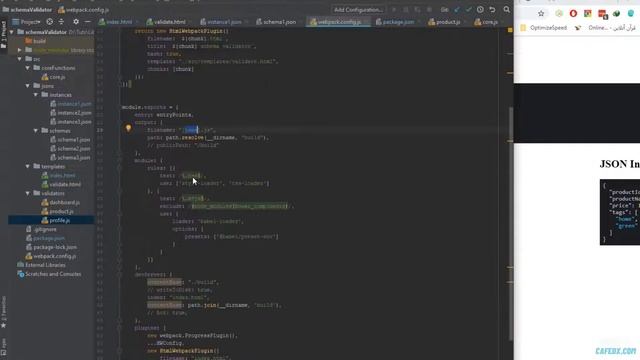Open the Project view dropdown
Viewport: 640px width, 360px height.
[27, 22]
